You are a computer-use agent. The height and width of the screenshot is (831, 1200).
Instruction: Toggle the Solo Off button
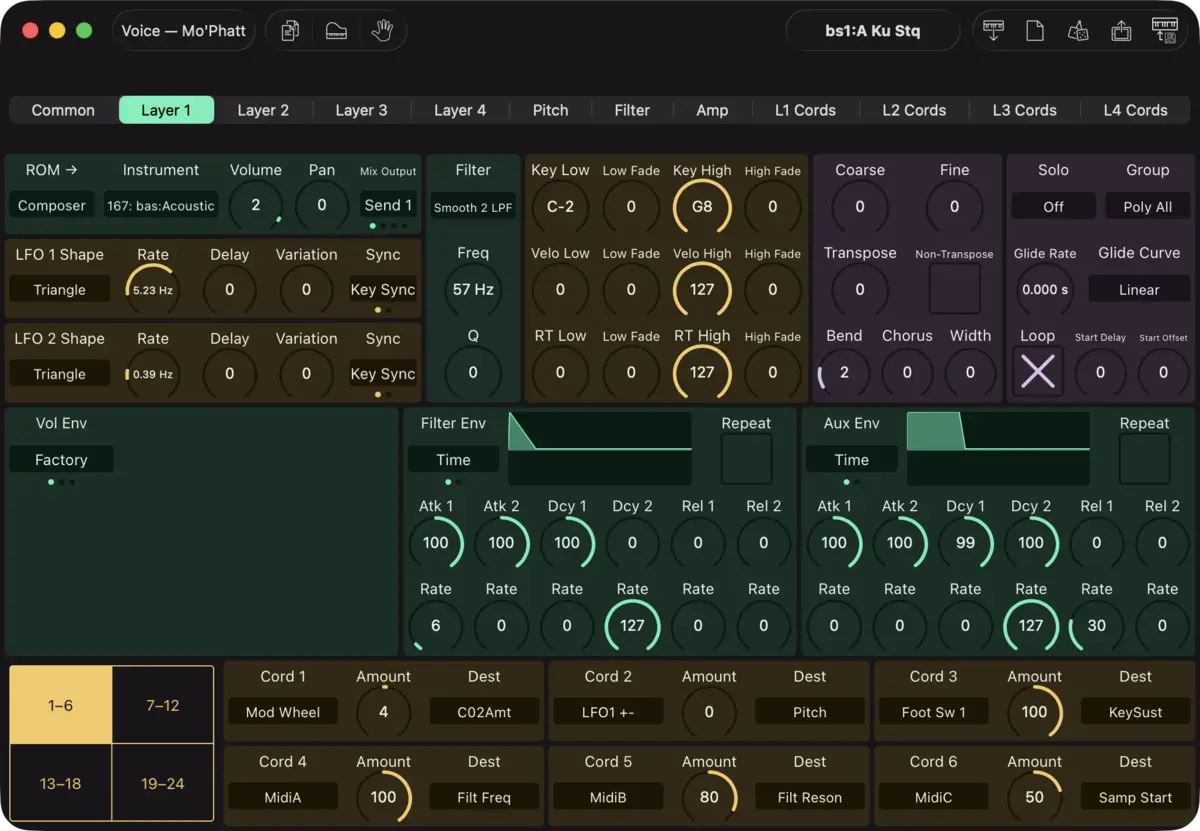tap(1052, 206)
